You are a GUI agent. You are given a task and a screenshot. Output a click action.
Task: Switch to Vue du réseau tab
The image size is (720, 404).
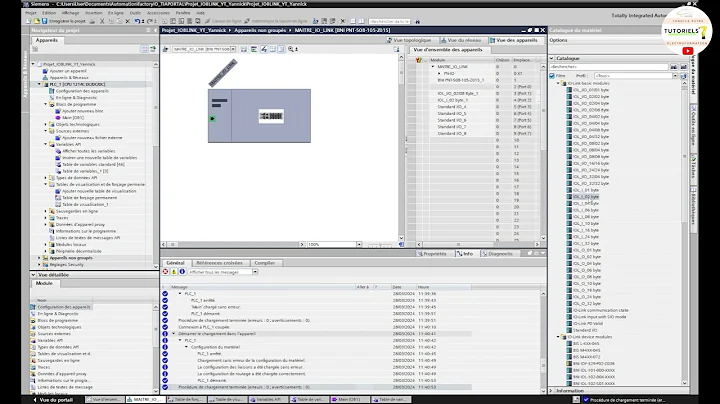461,40
